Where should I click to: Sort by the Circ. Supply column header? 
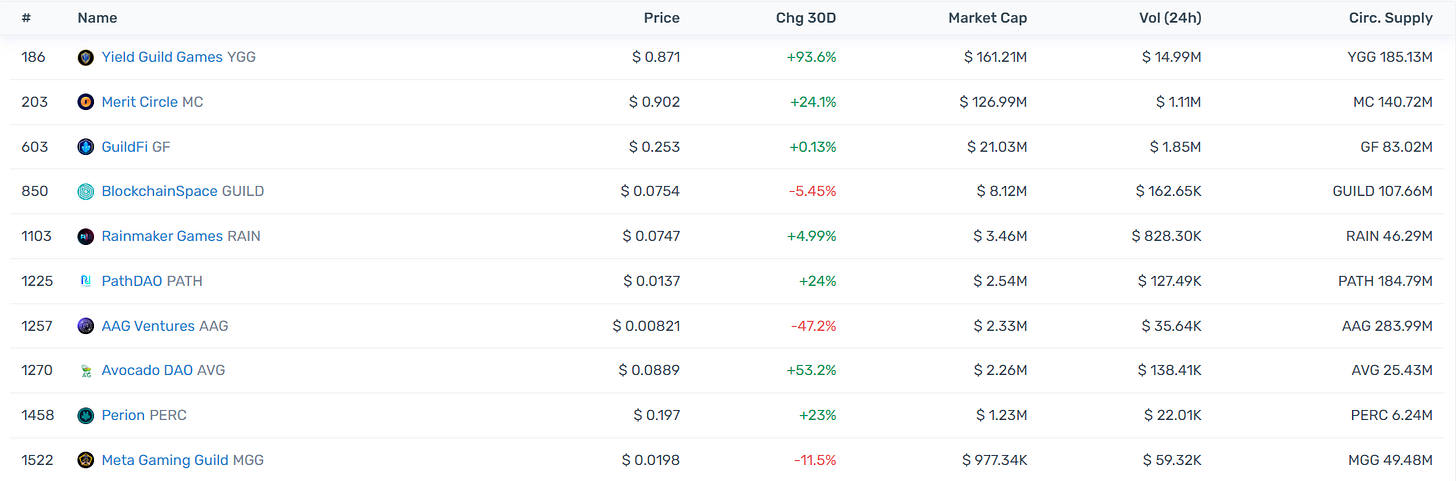[1391, 18]
